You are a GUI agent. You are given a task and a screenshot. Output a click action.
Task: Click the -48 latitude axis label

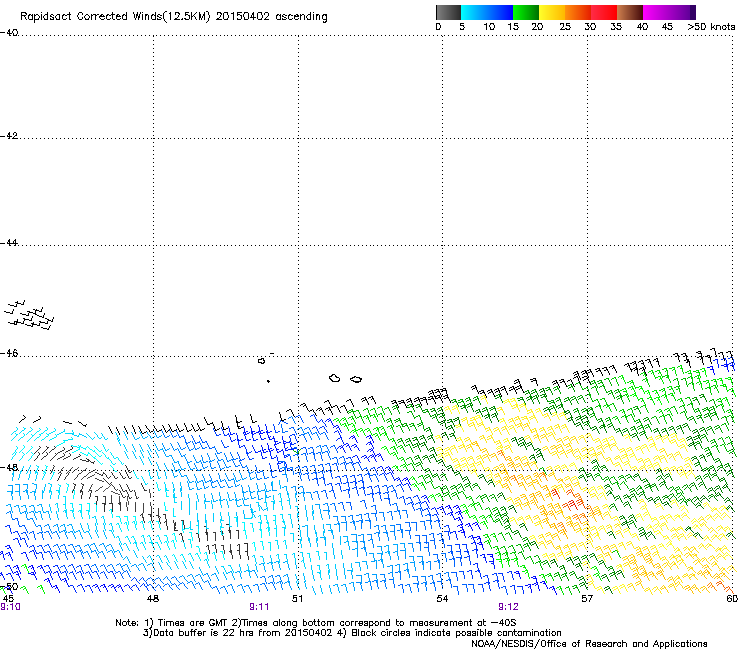[x=9, y=467]
